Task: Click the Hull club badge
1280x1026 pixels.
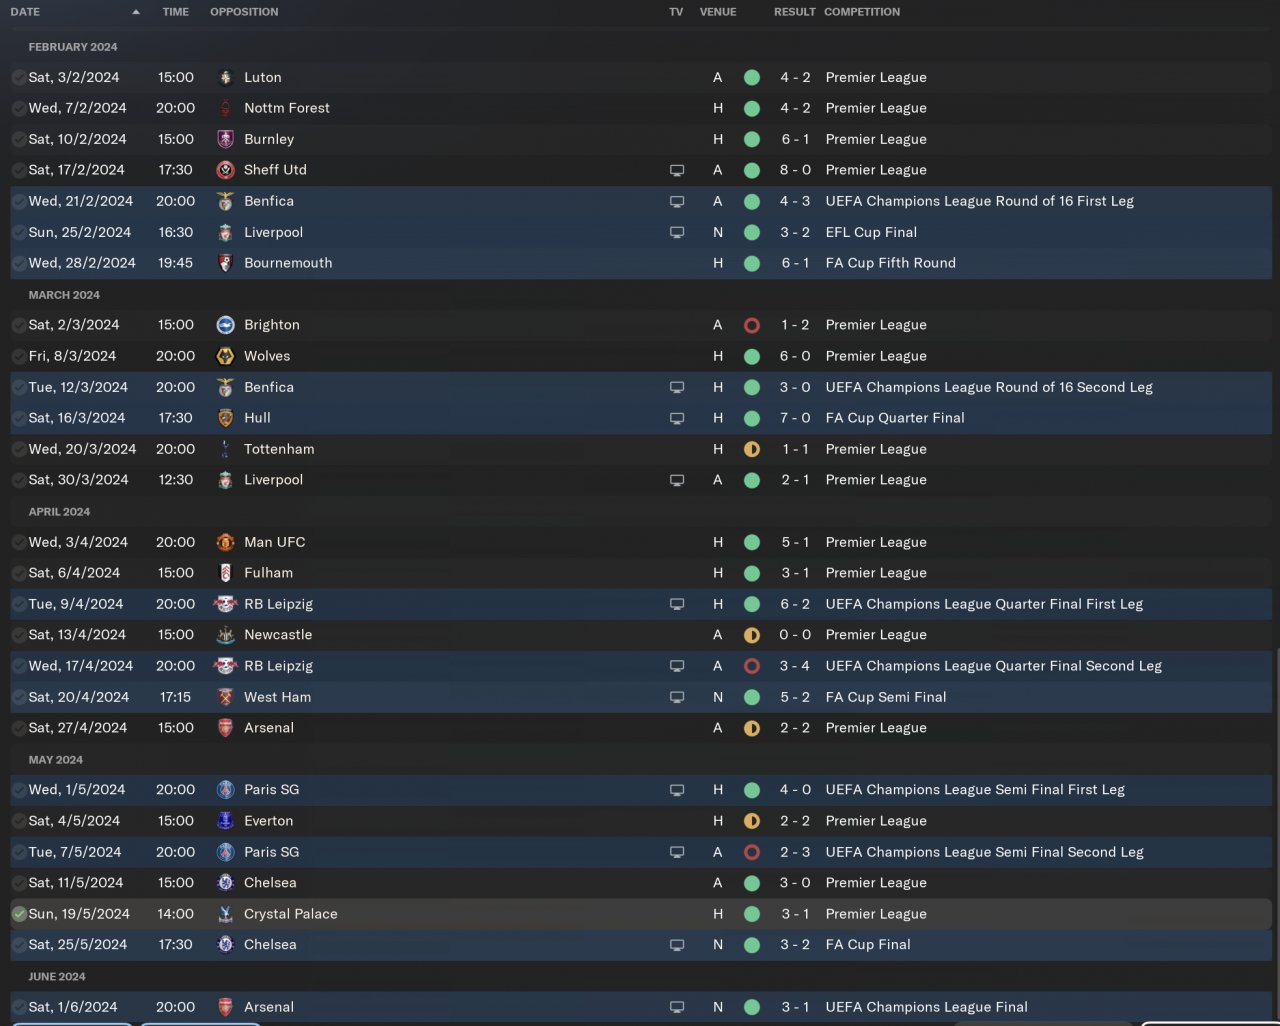Action: [225, 418]
